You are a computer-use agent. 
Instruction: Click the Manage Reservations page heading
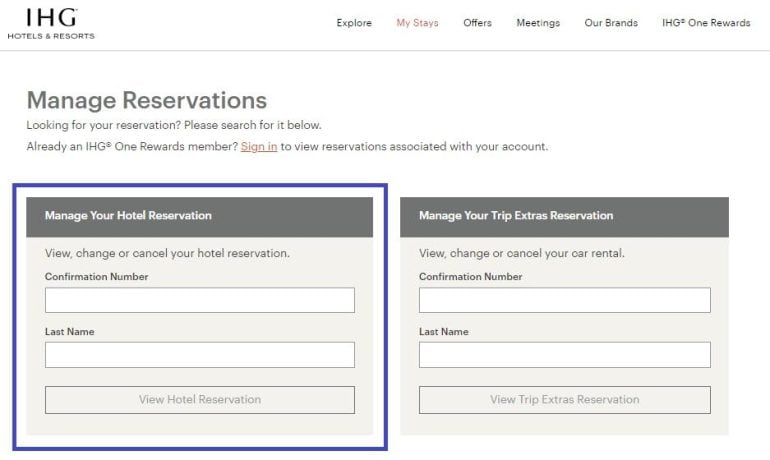pos(147,100)
